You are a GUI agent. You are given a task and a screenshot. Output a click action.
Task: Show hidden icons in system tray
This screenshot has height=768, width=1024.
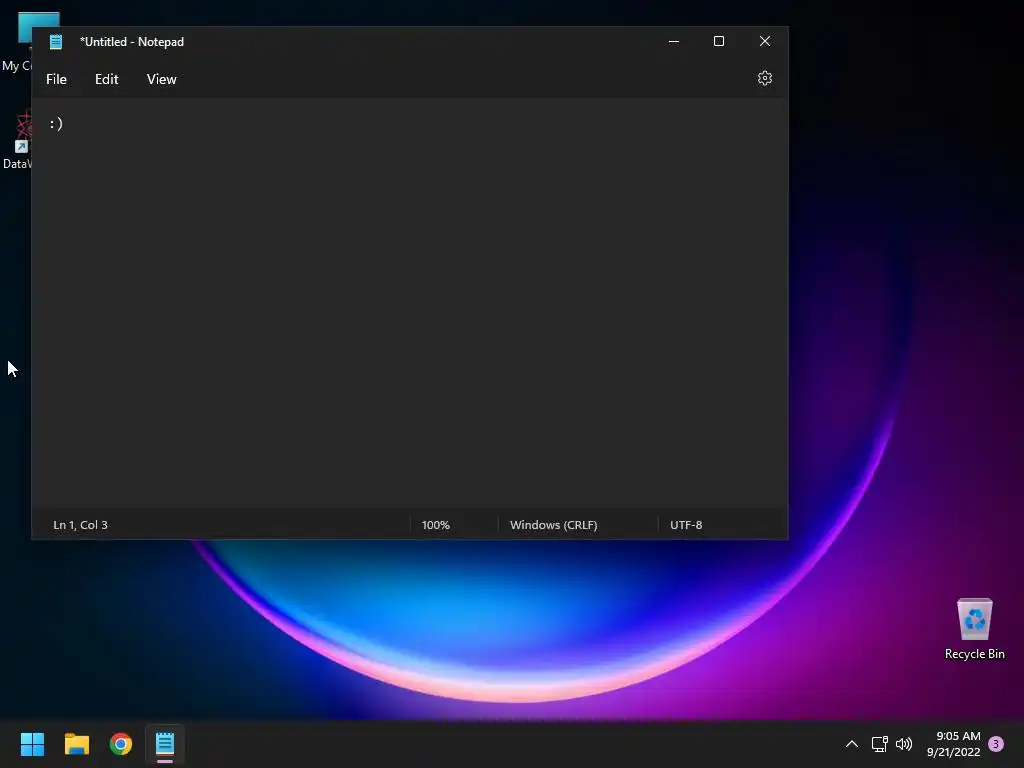852,744
